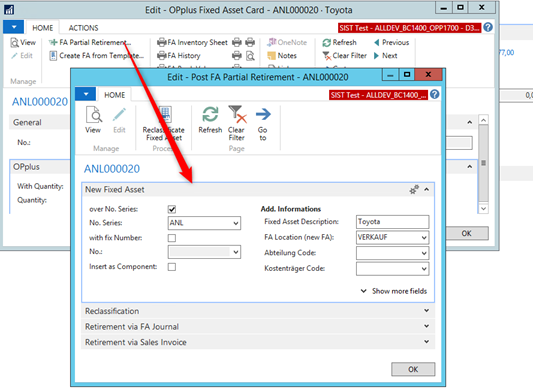Click customize gear icon on New Fixed Asset
The width and height of the screenshot is (533, 390).
414,189
